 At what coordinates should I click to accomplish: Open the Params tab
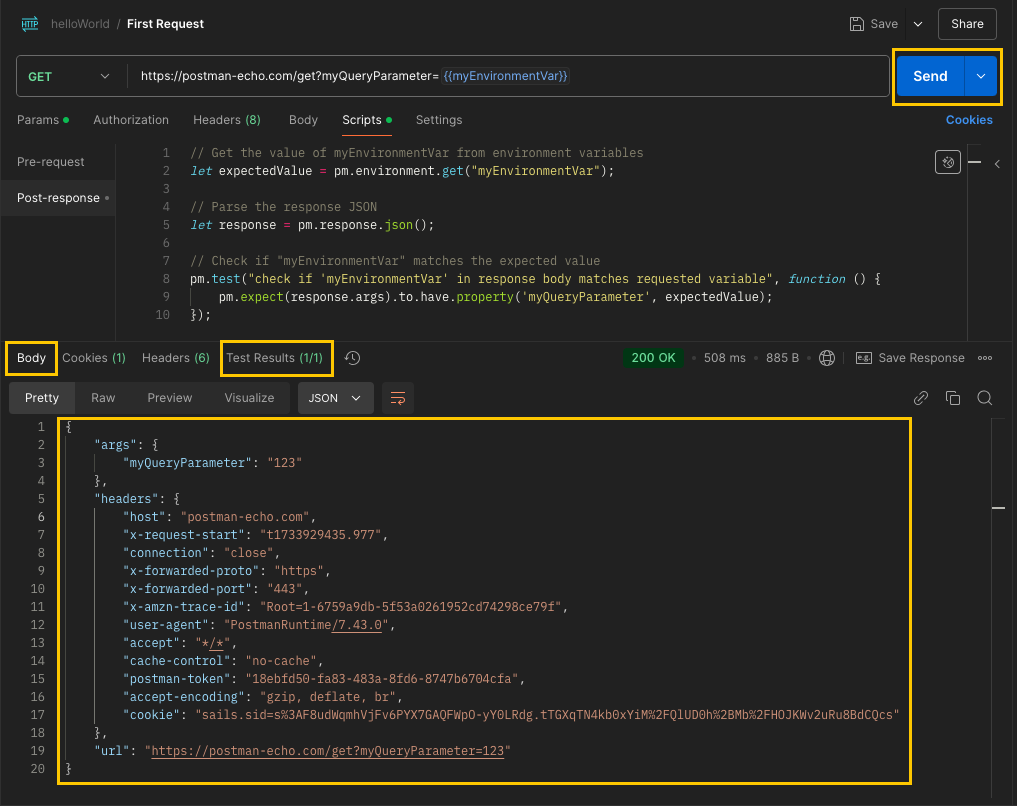click(43, 120)
